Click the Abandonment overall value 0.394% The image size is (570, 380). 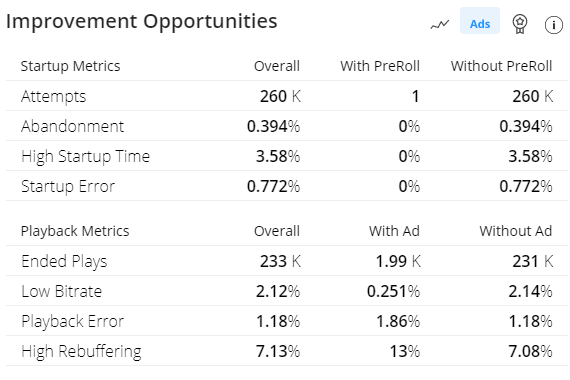click(273, 126)
